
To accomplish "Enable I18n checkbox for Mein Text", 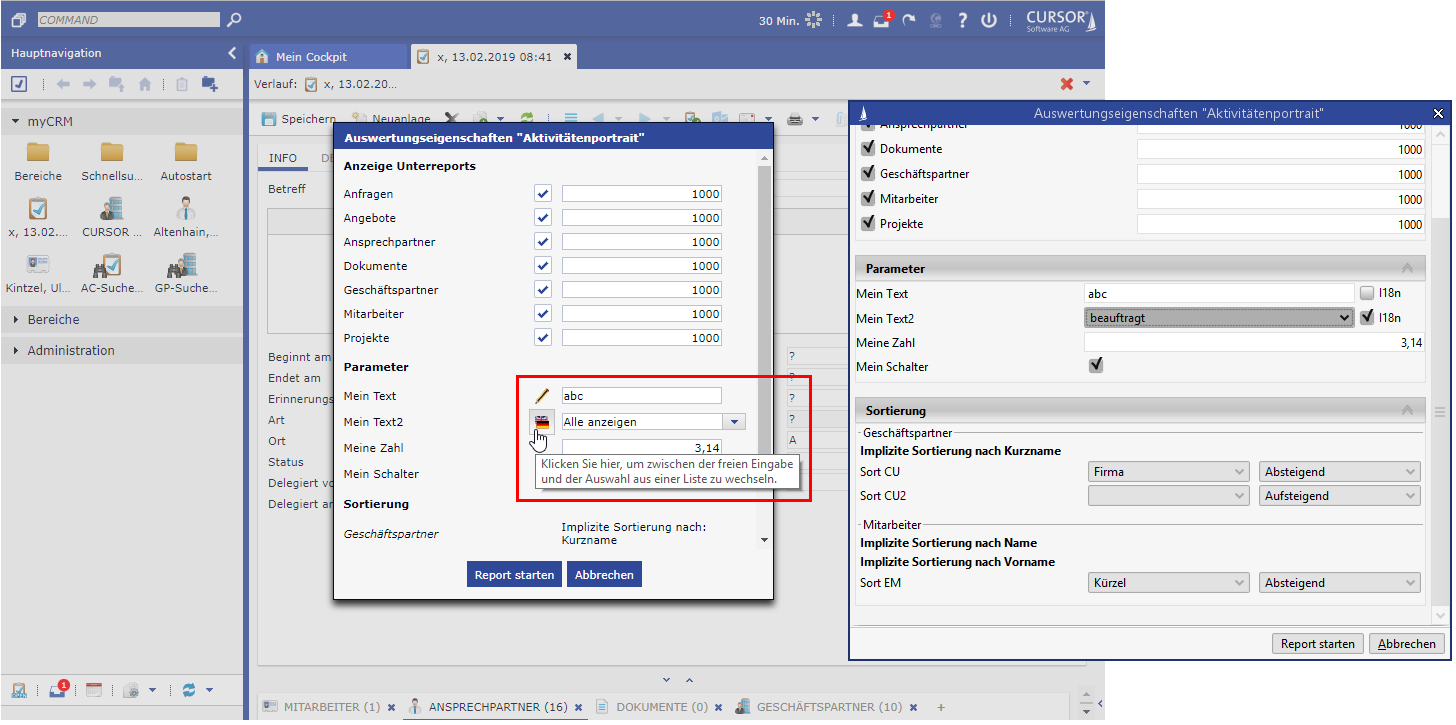I will click(1367, 294).
